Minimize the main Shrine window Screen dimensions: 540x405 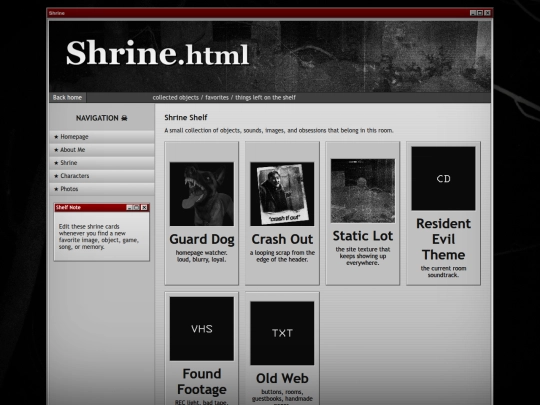point(473,13)
